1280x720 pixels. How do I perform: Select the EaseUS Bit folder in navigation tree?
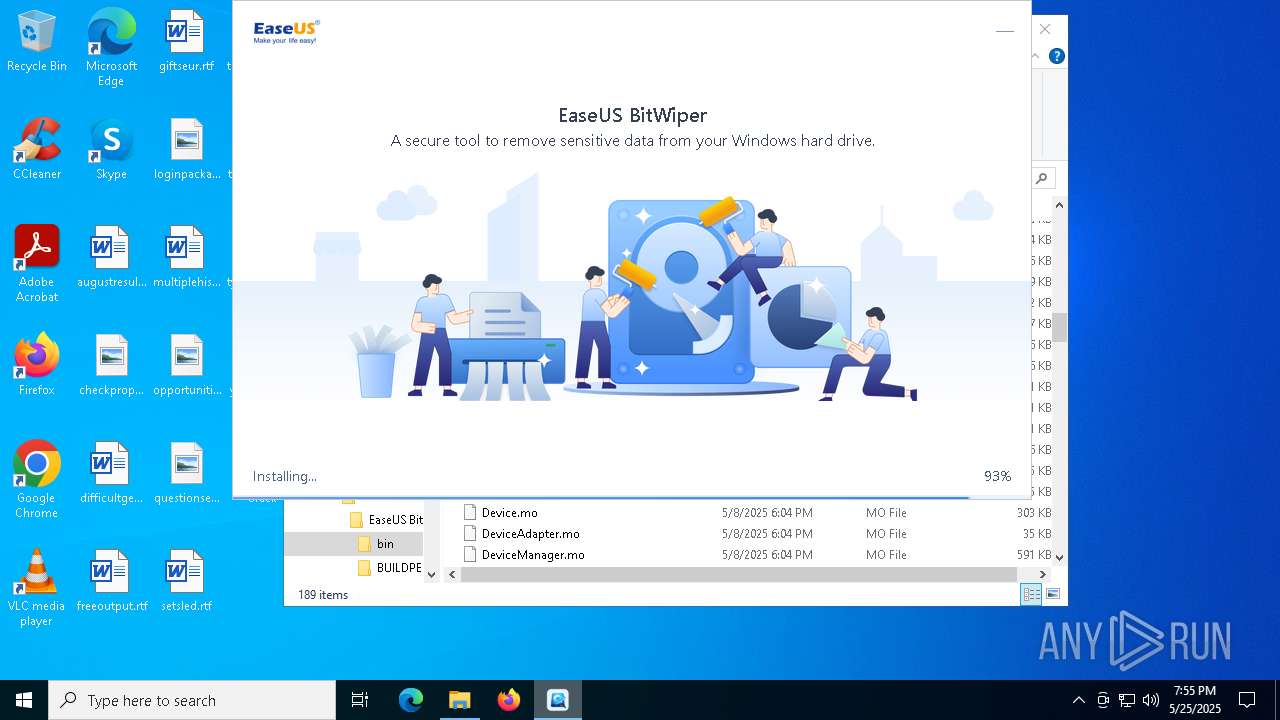386,520
